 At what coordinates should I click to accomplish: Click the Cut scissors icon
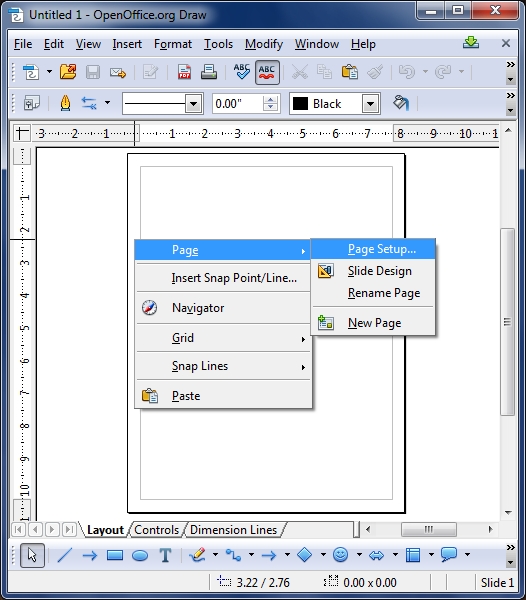click(x=300, y=72)
